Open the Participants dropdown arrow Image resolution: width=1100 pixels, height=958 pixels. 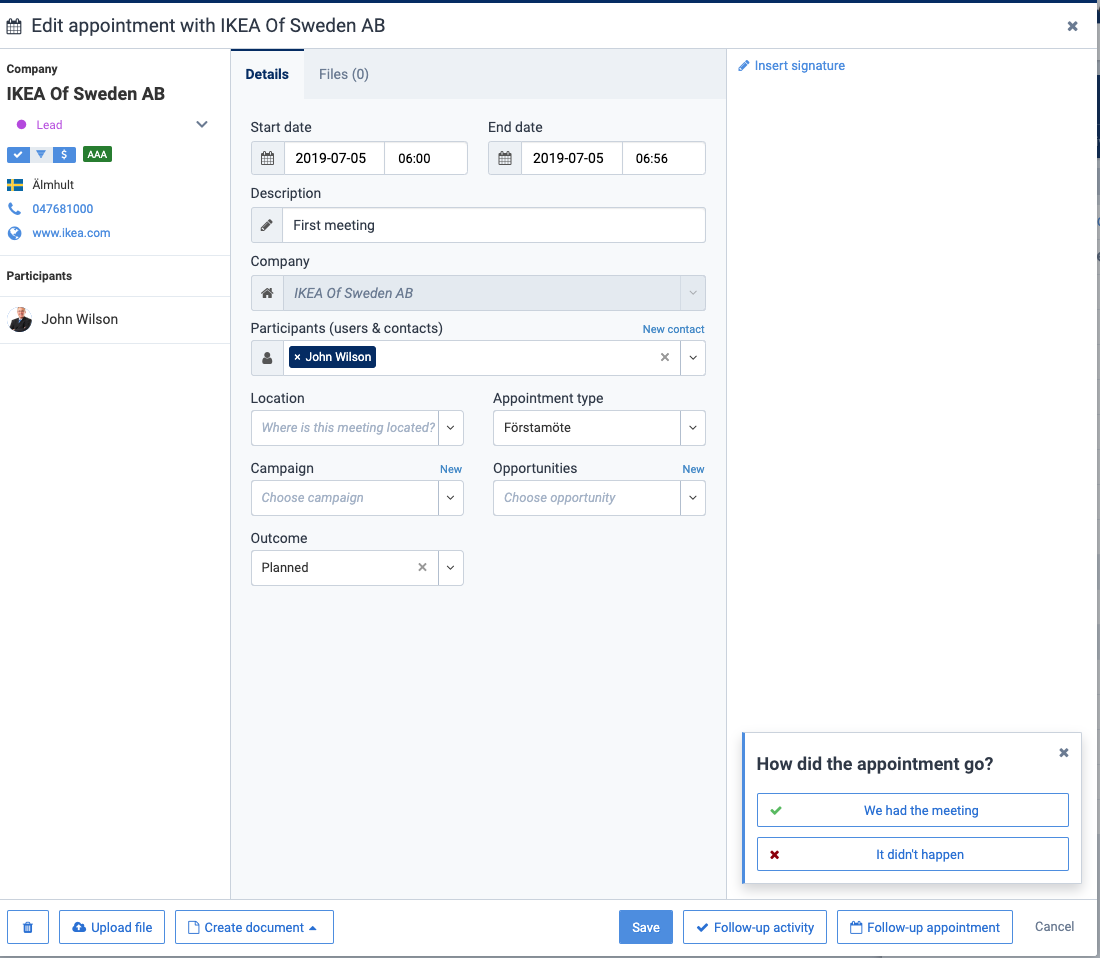pos(693,358)
